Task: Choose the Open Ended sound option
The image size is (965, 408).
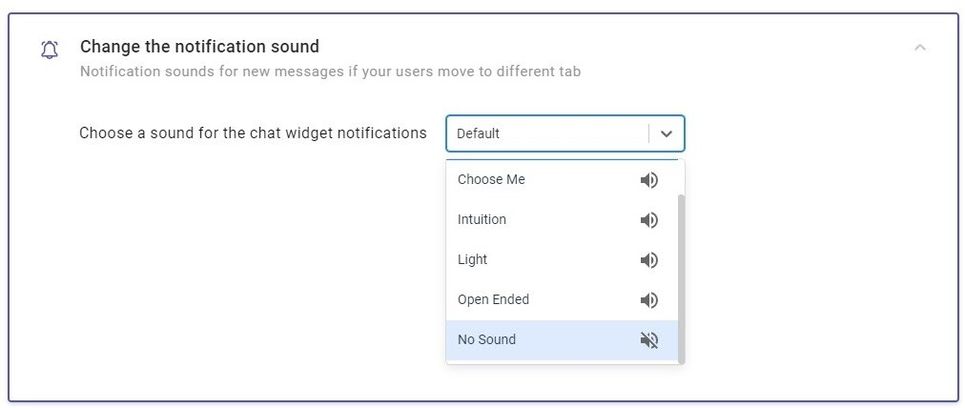Action: click(x=562, y=300)
